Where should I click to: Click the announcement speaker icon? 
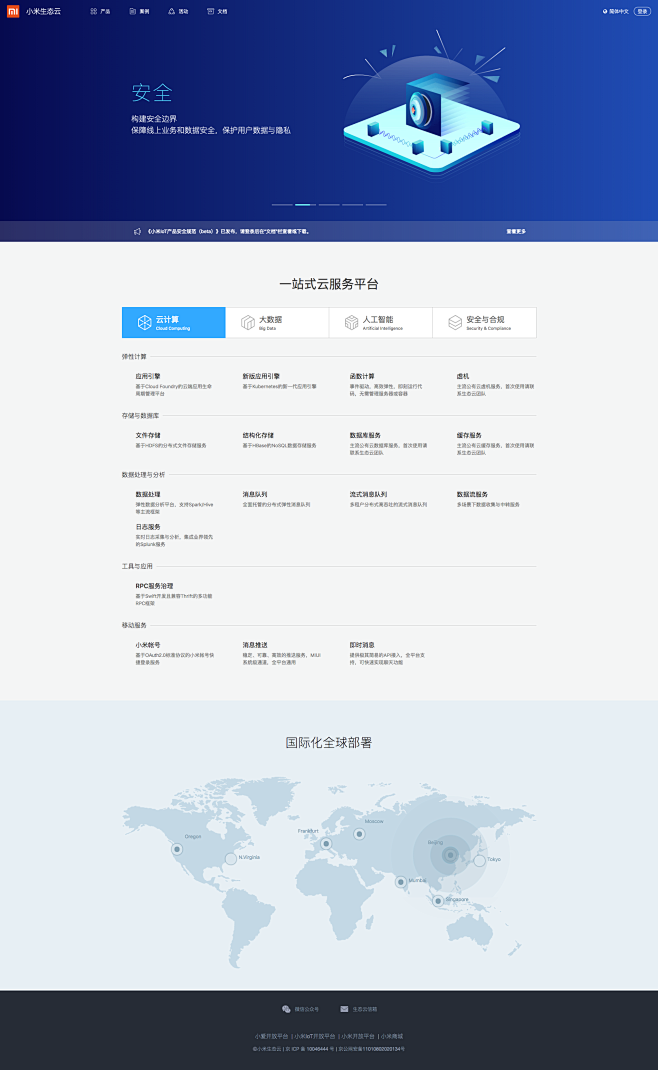137,231
